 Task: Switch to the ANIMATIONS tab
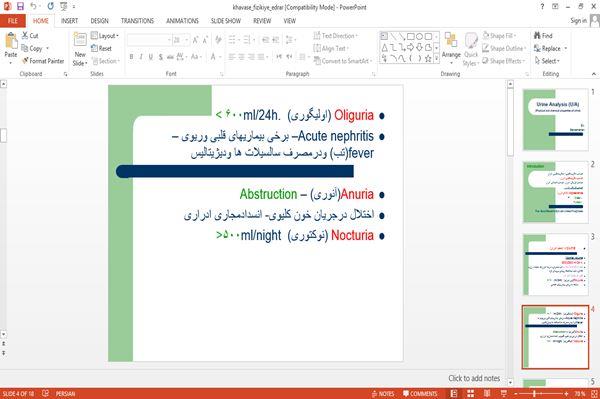182,21
